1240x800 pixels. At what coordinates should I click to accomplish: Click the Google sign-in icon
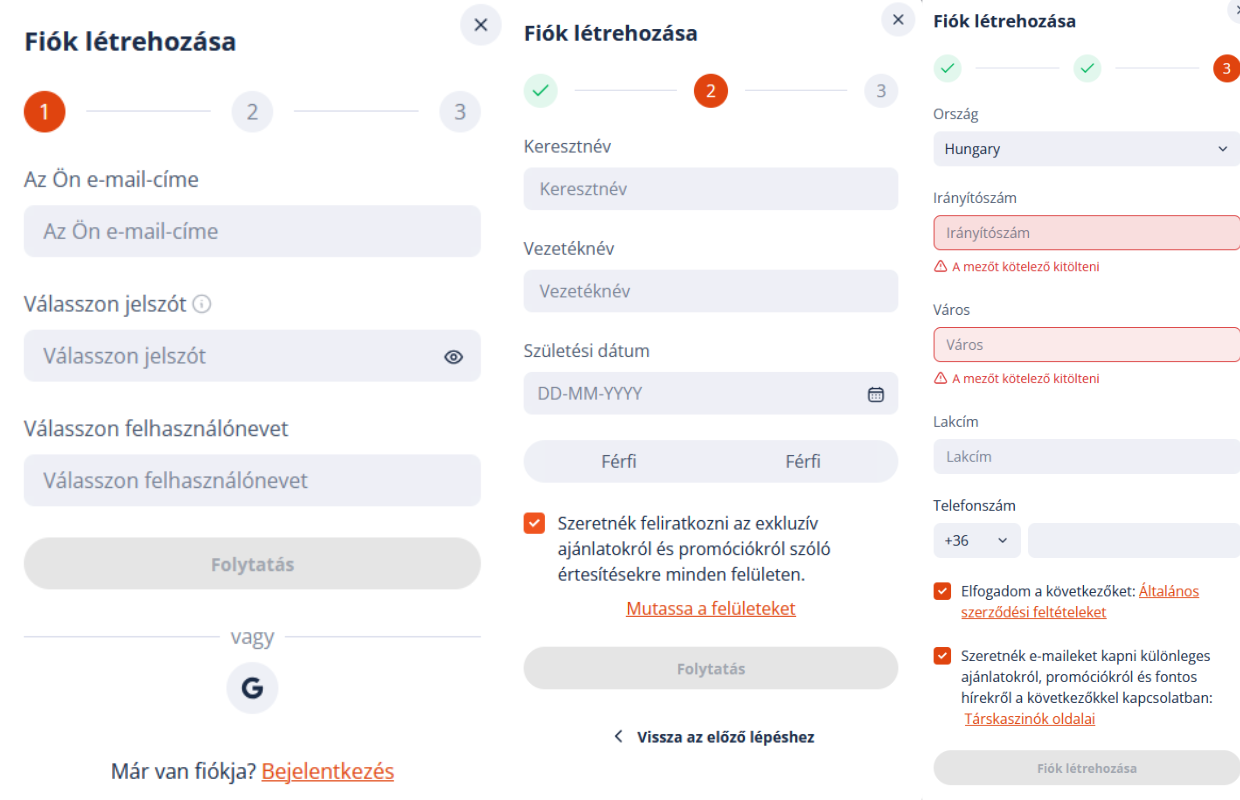(x=252, y=688)
